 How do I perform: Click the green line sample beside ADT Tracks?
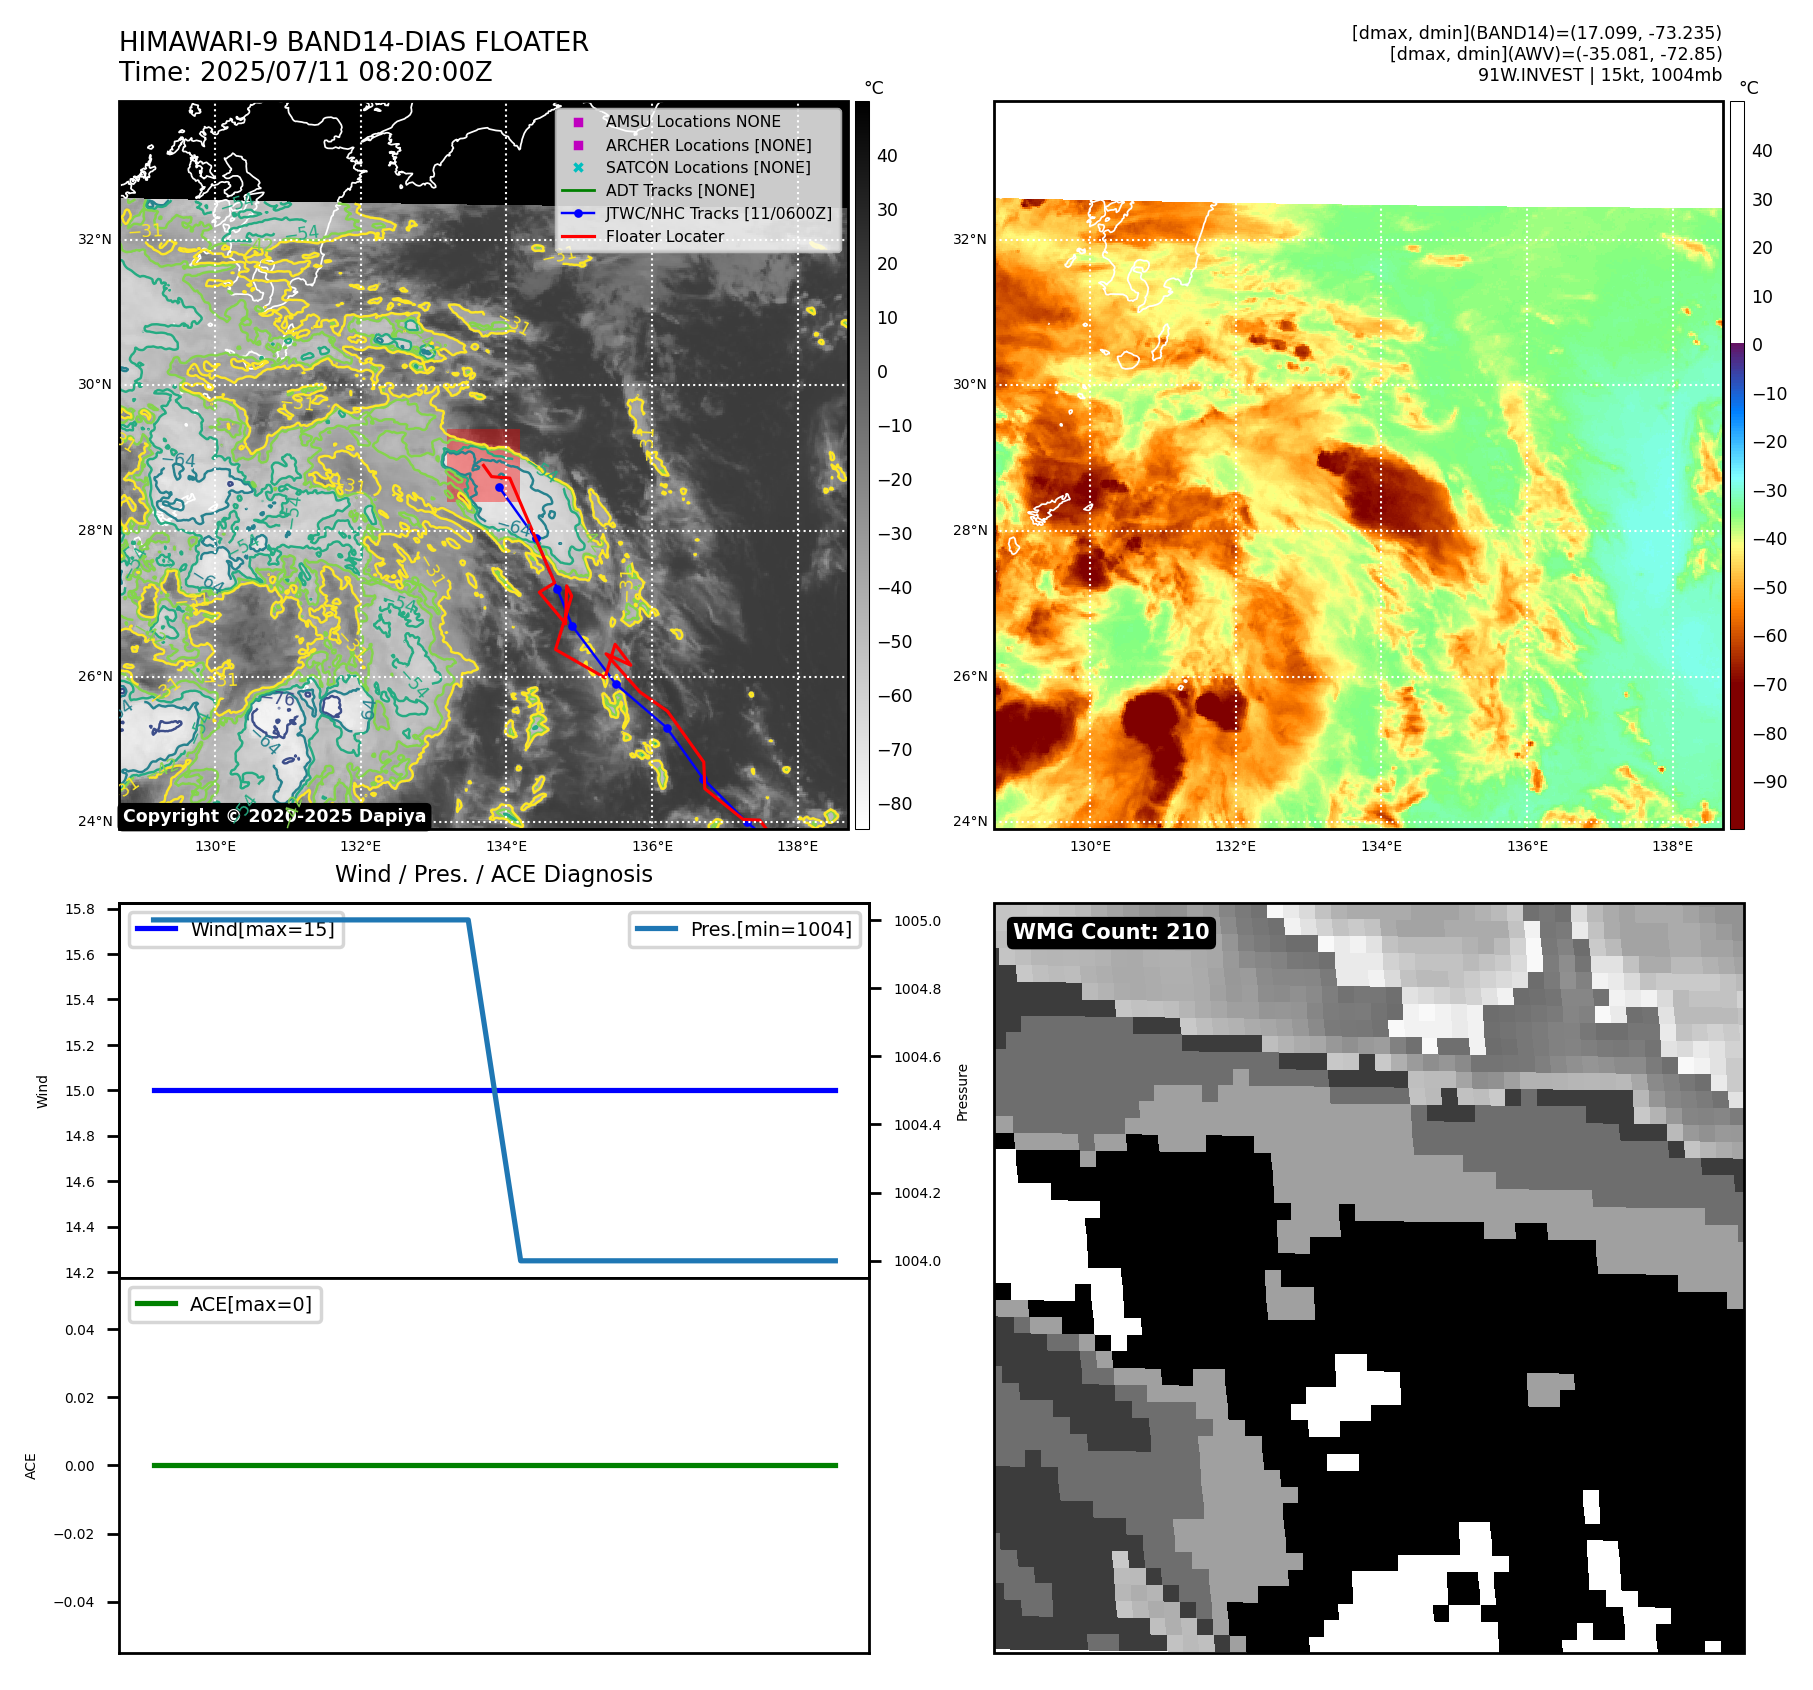click(x=578, y=191)
